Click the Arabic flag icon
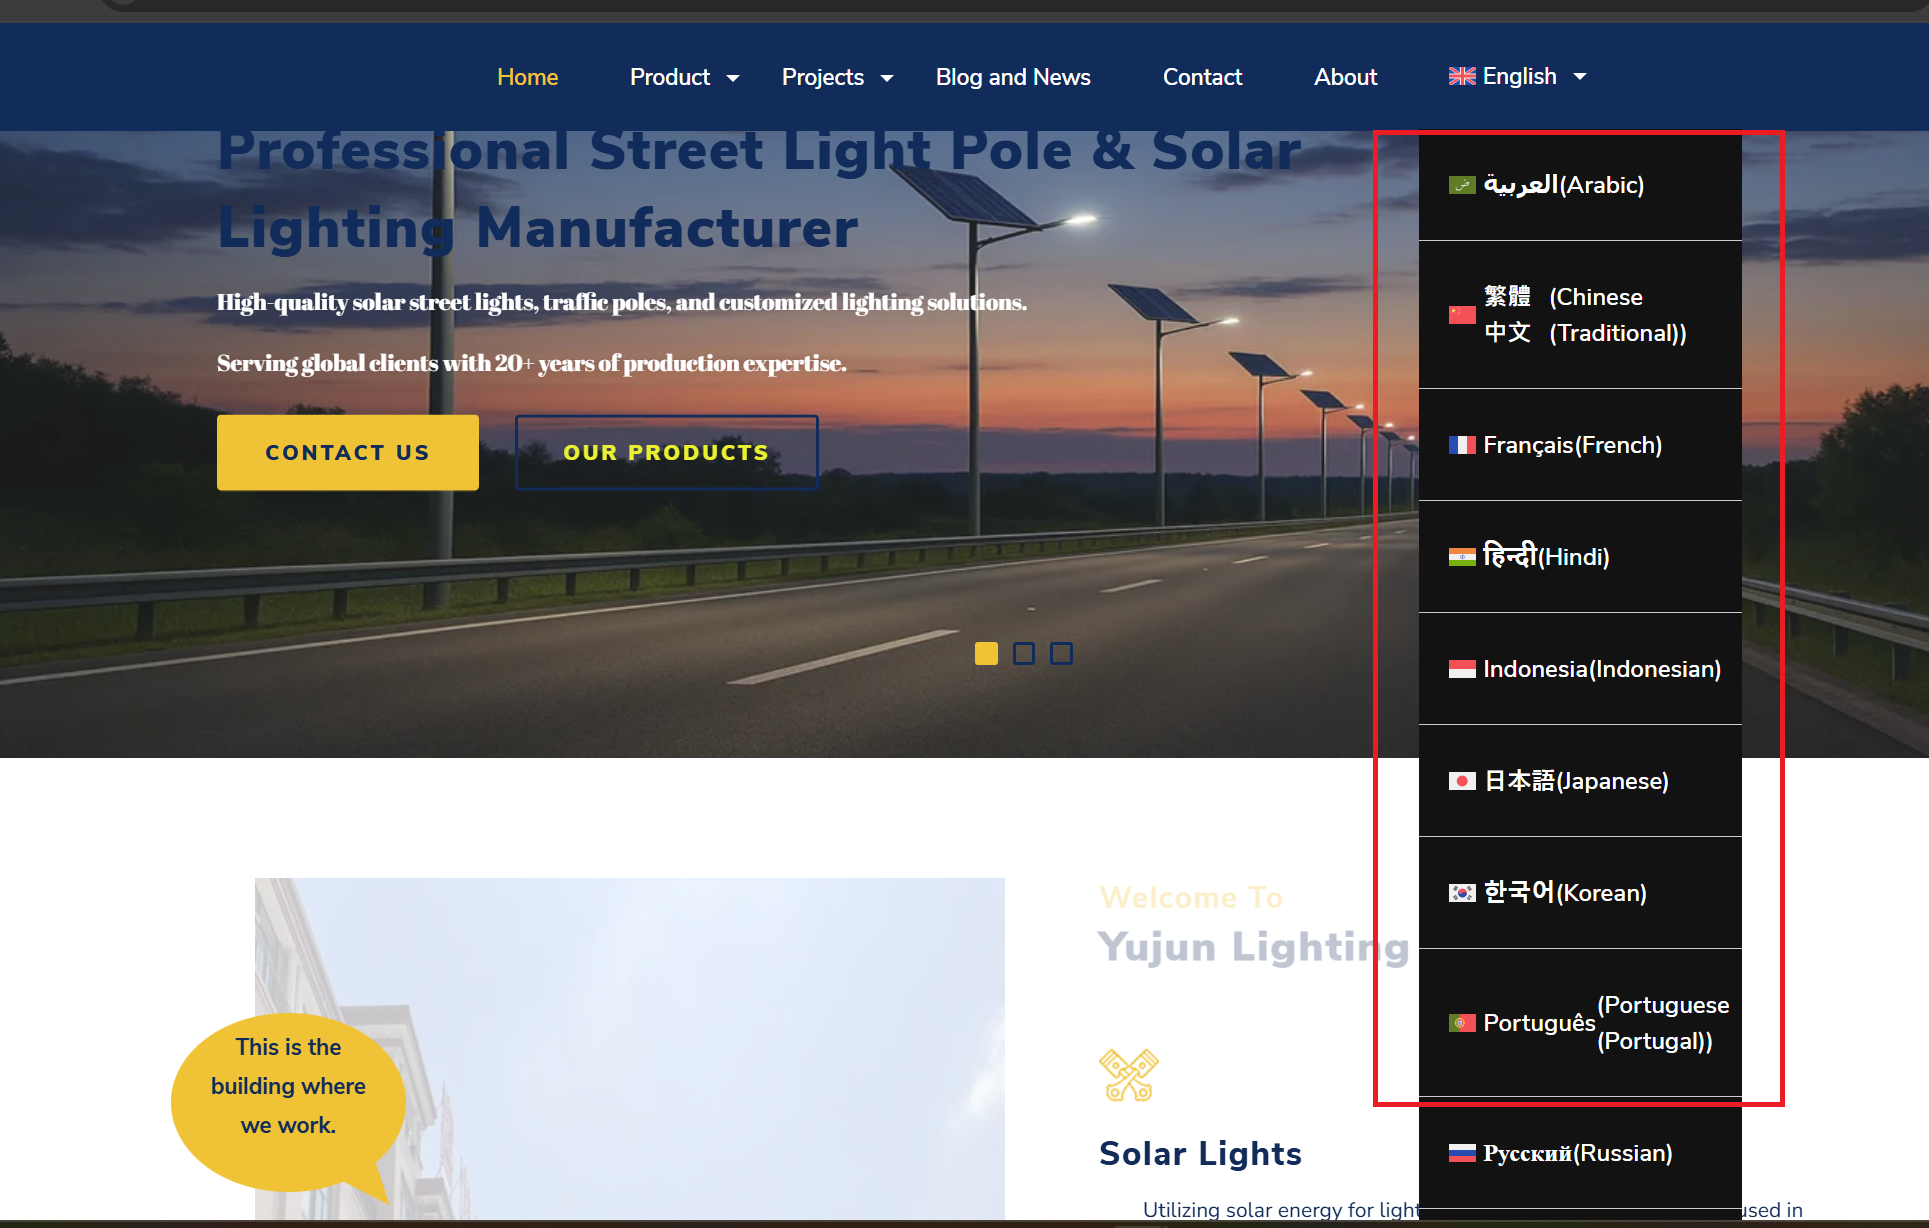The height and width of the screenshot is (1228, 1929). point(1461,185)
